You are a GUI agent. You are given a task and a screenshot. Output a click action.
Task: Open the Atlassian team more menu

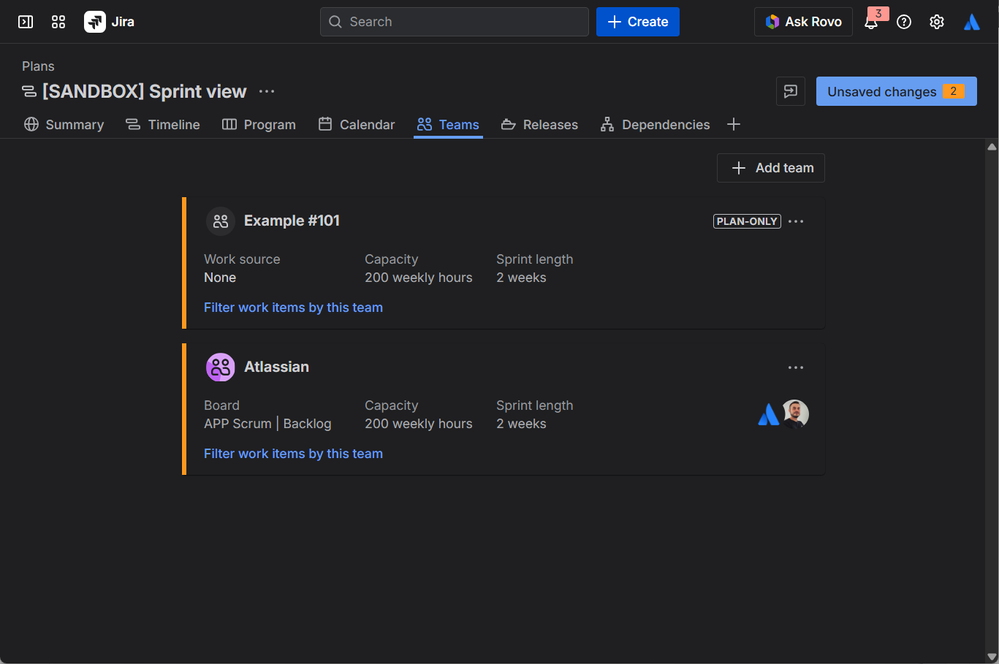(x=796, y=367)
